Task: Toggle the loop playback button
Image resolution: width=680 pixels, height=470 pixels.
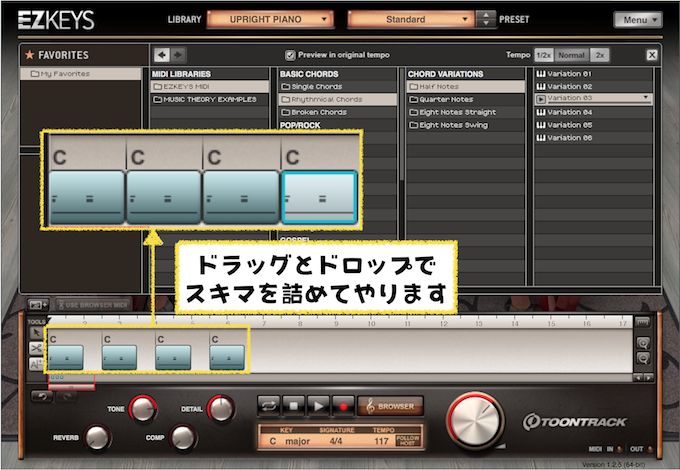Action: tap(269, 406)
